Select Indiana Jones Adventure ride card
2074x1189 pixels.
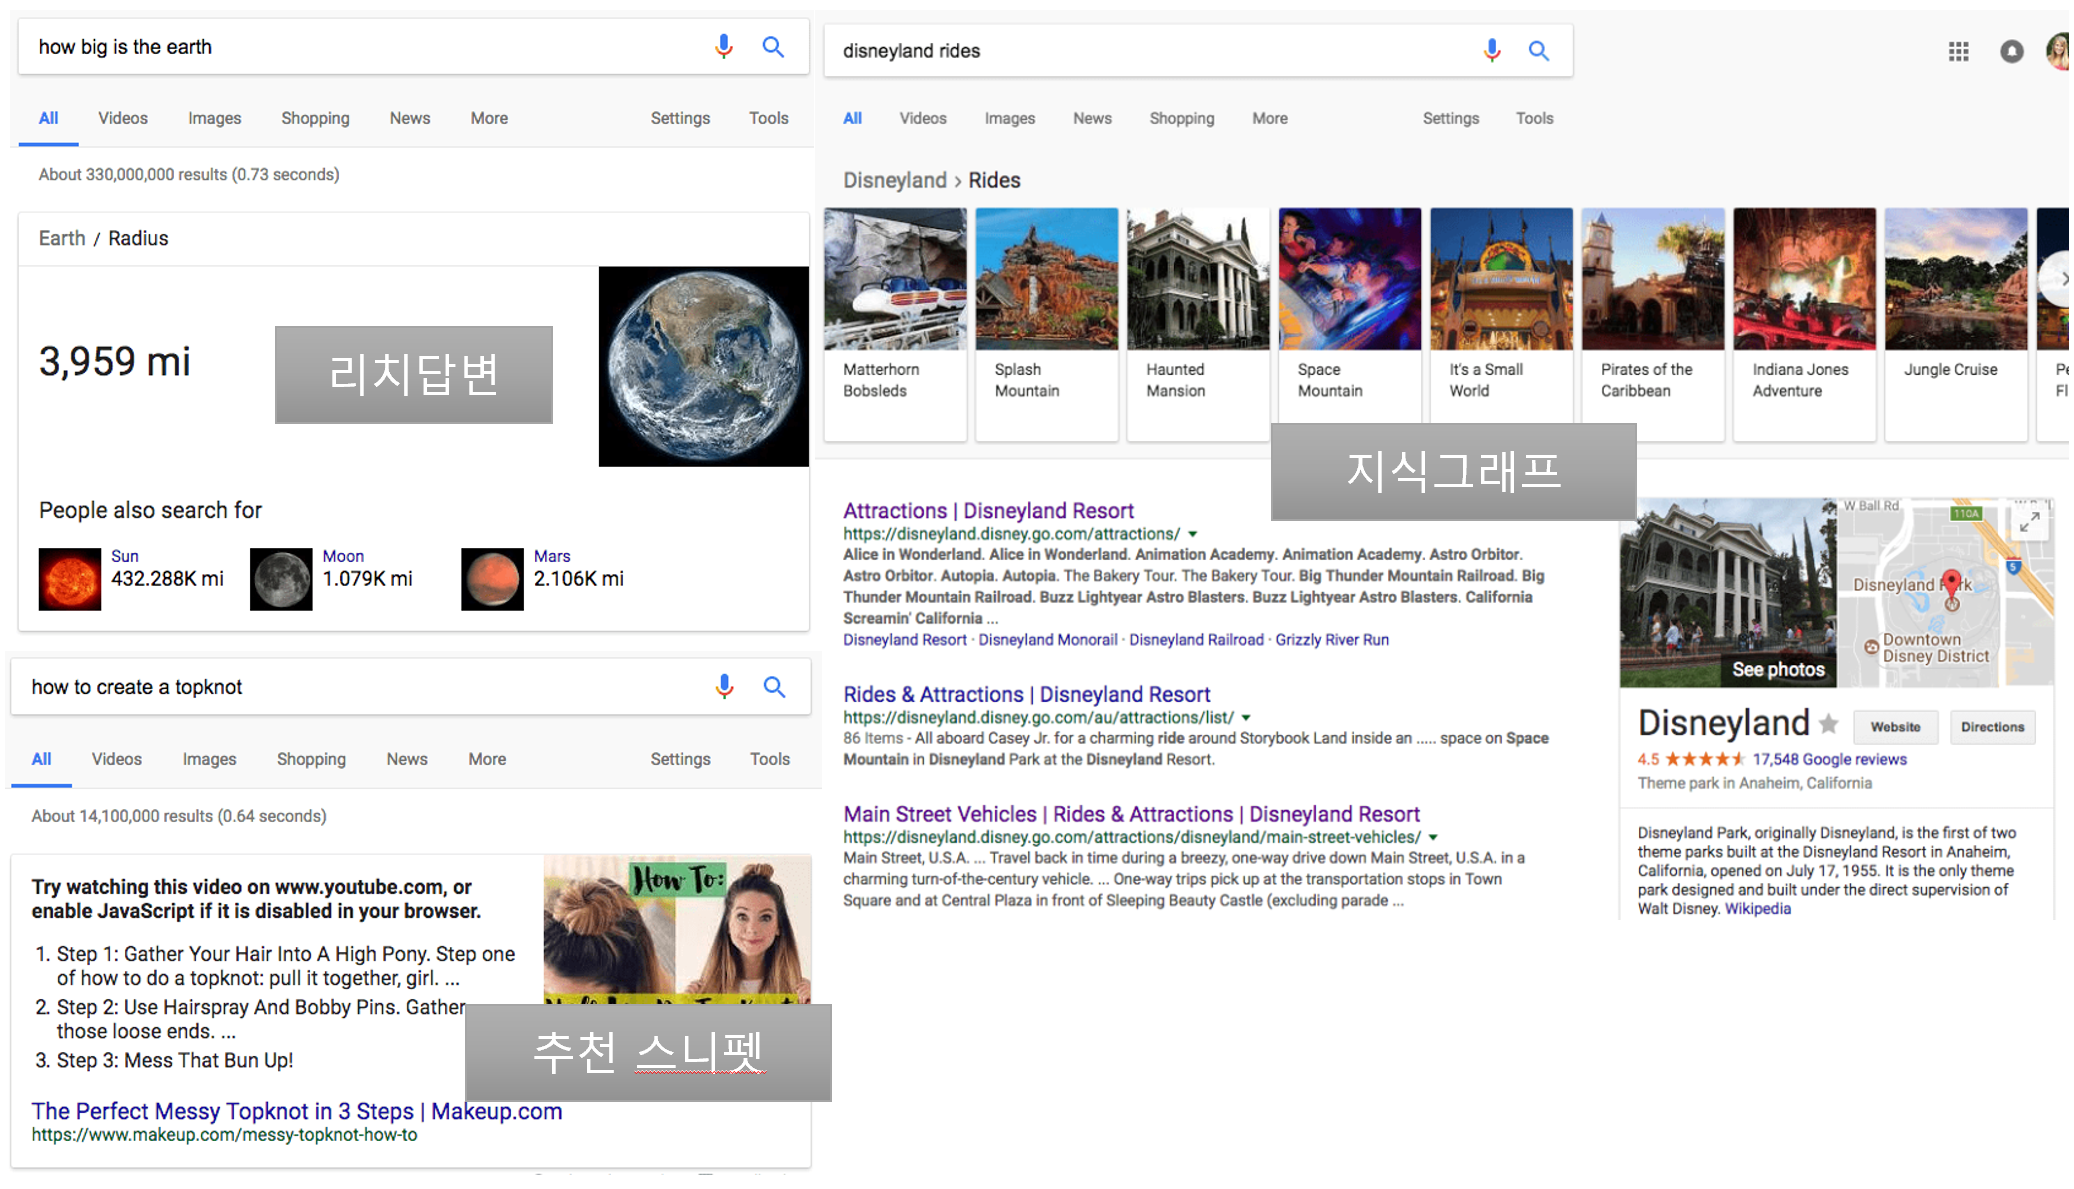click(x=1804, y=324)
